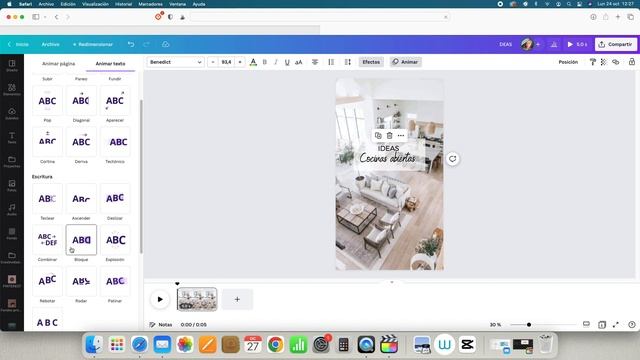Click the redo arrow in header
Image resolution: width=640 pixels, height=360 pixels.
147,44
